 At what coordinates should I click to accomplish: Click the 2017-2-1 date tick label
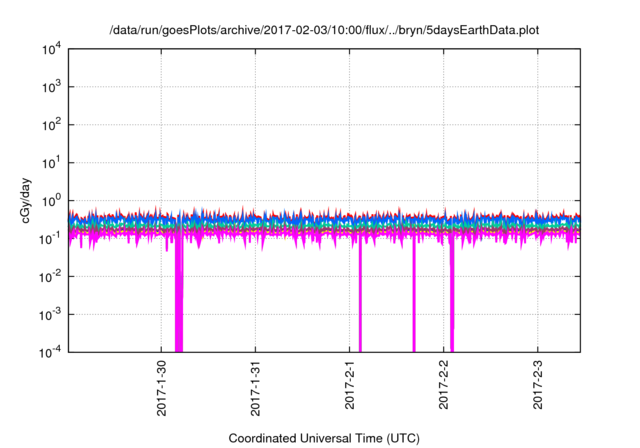point(350,385)
